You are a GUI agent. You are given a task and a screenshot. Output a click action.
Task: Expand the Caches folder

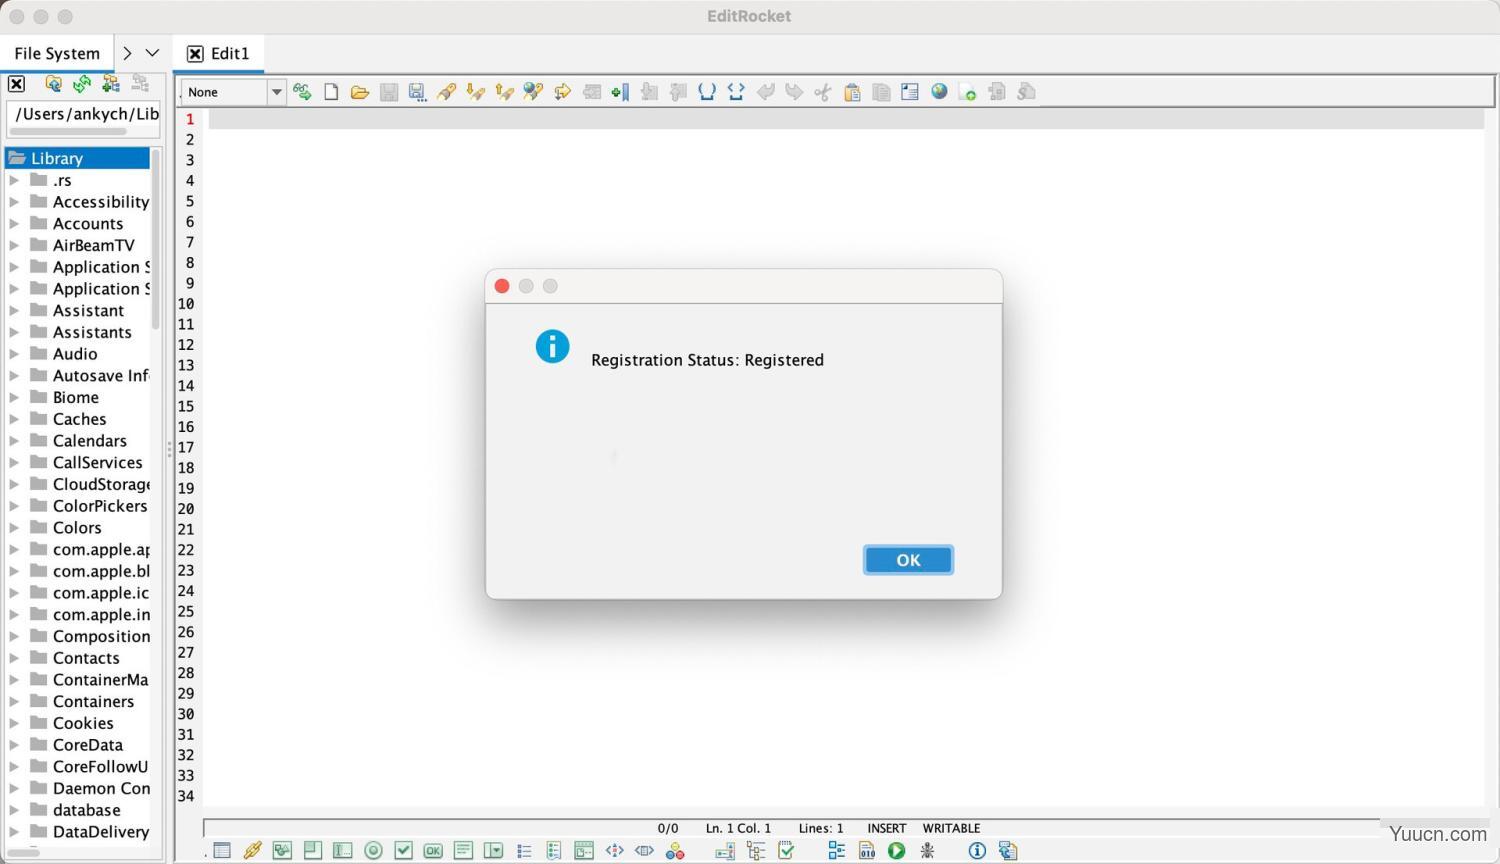click(x=14, y=419)
